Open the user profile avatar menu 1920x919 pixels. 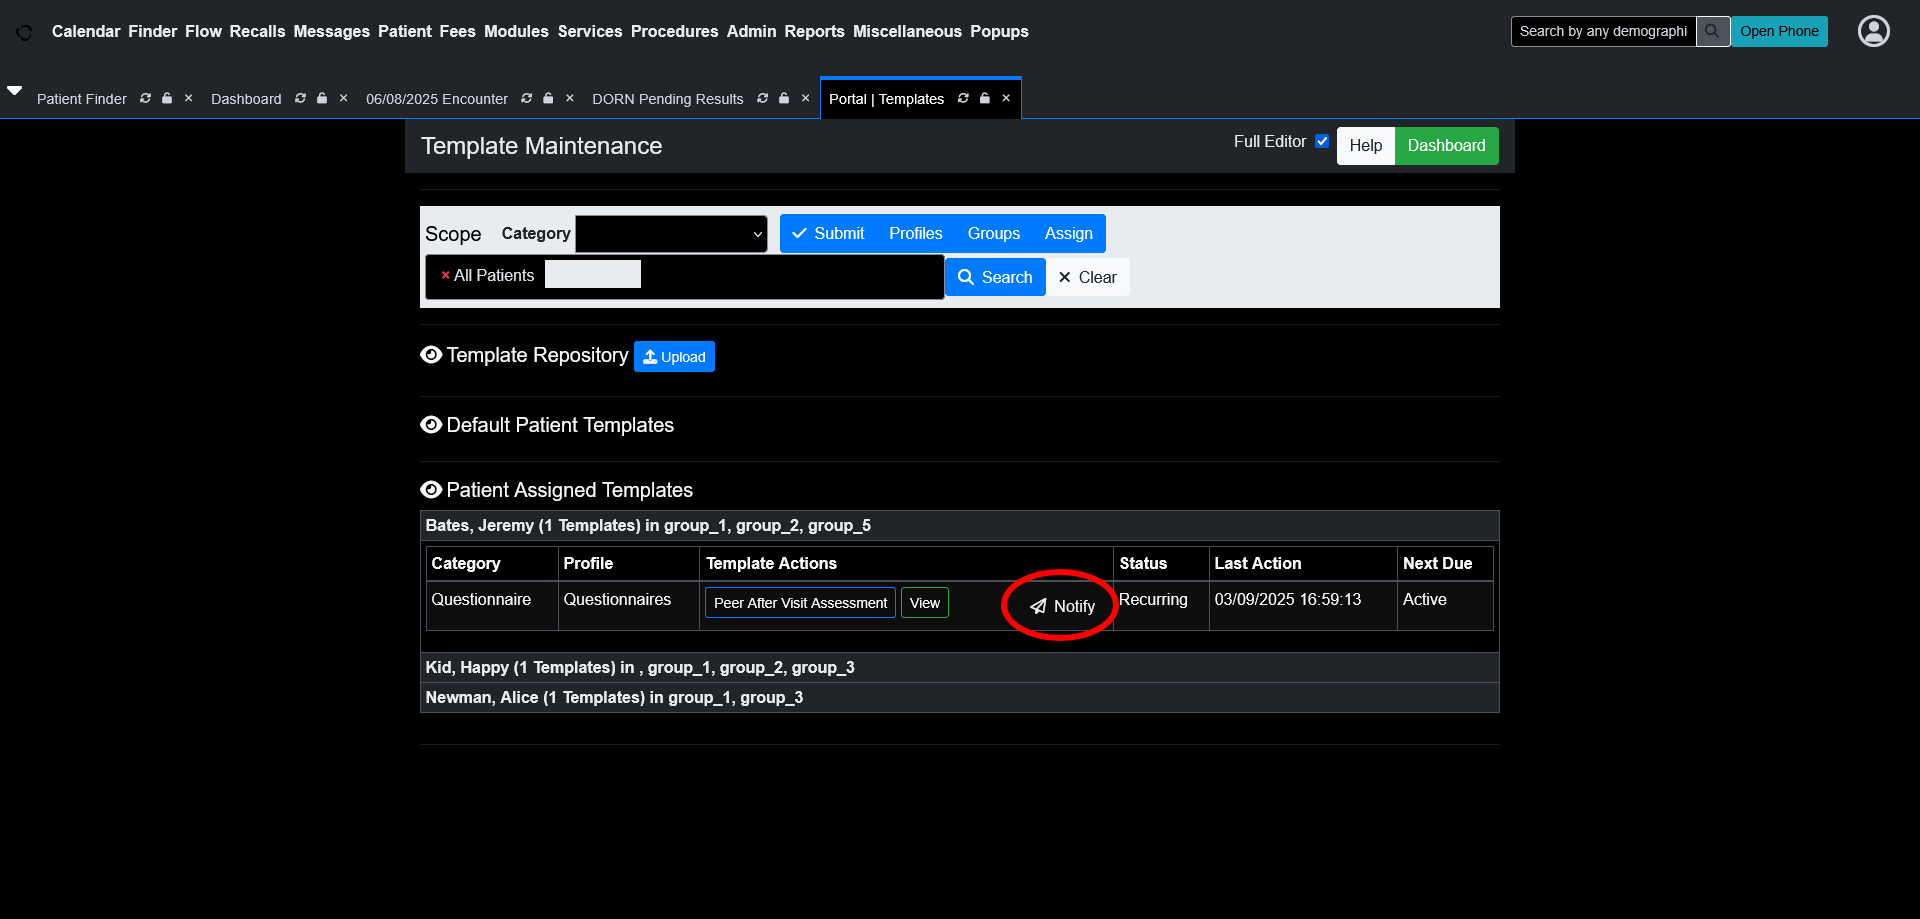(1873, 31)
